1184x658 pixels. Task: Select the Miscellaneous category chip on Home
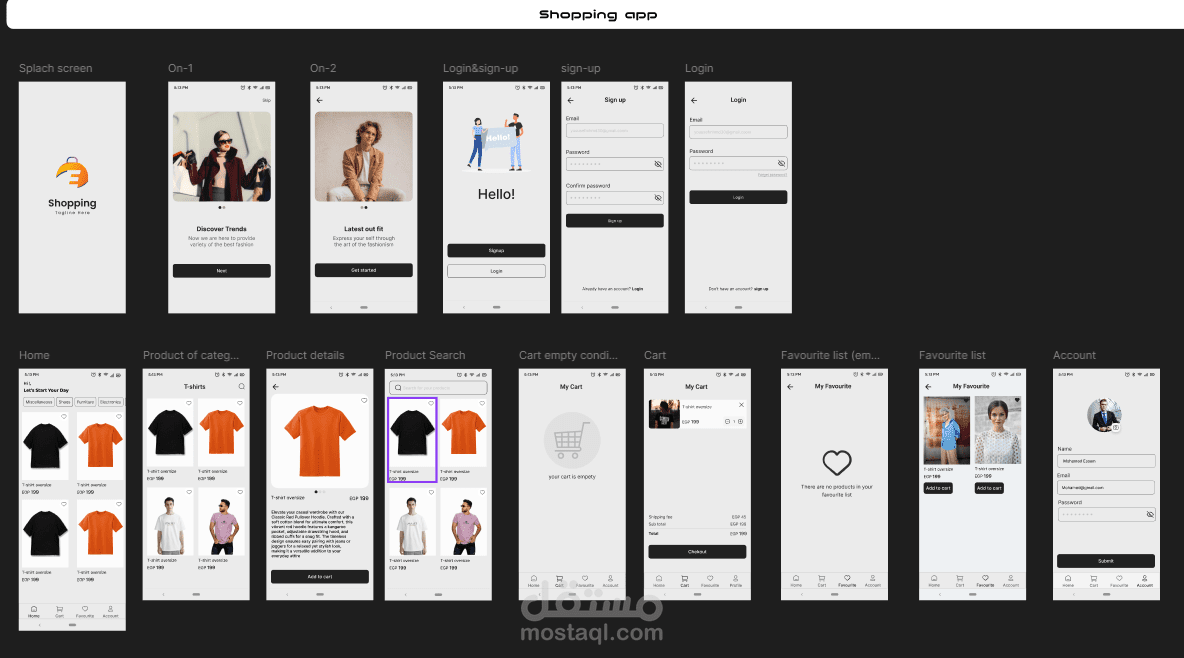[x=39, y=402]
